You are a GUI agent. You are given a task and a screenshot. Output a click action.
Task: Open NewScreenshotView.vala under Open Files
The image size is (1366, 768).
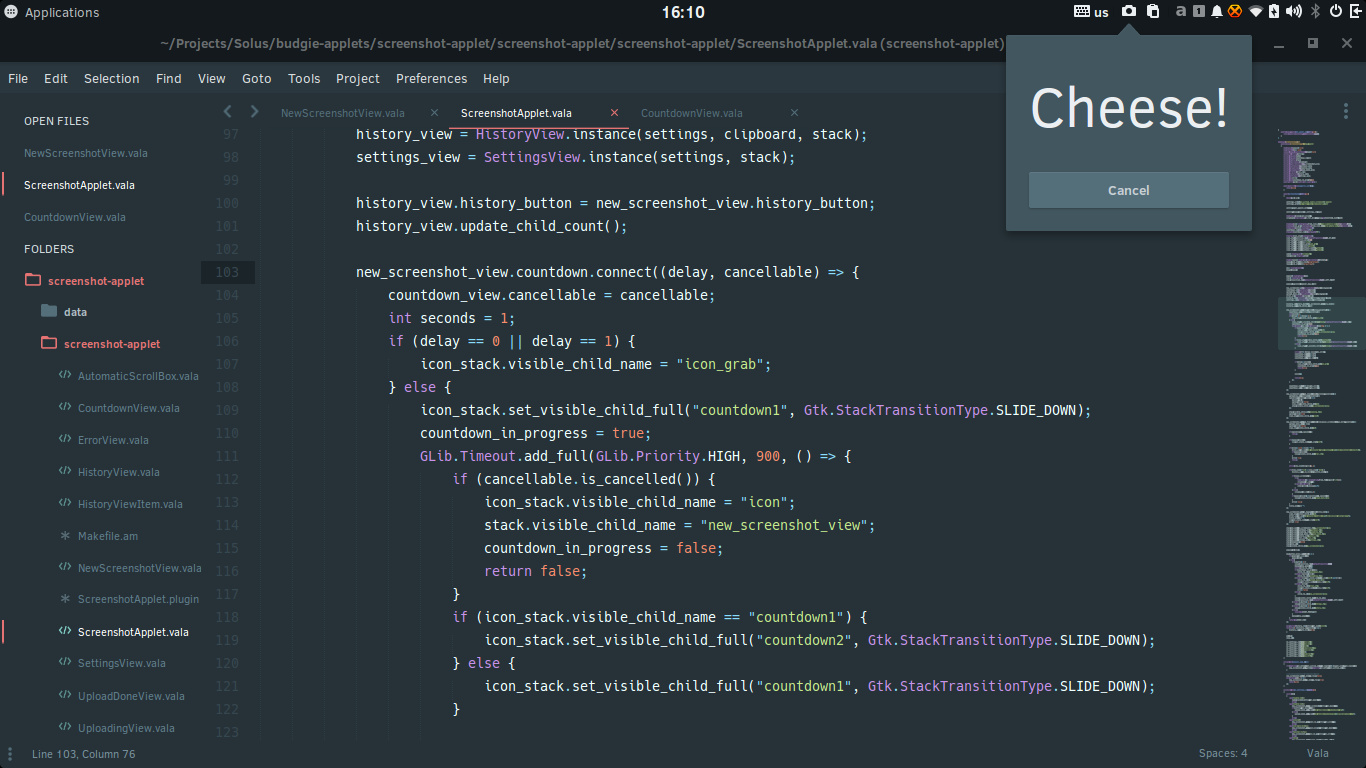(x=86, y=153)
